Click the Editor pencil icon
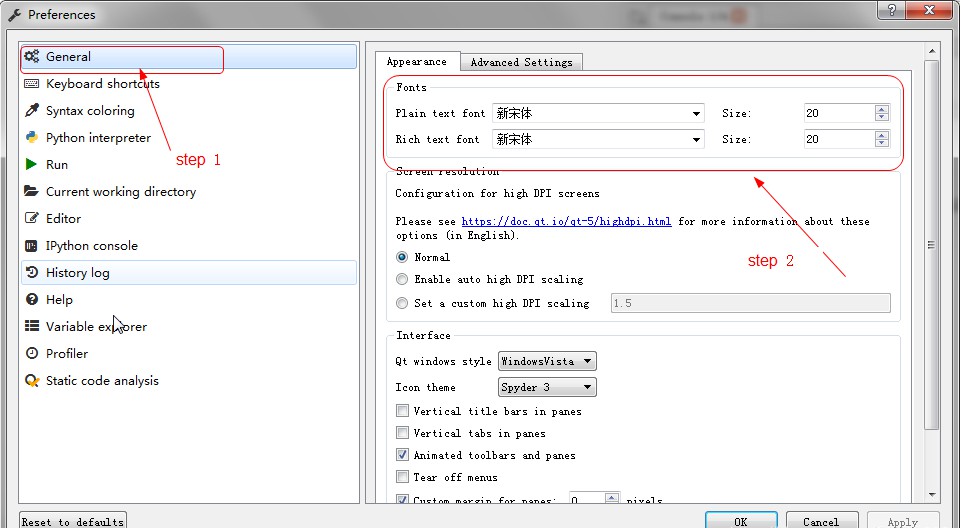Viewport: 961px width, 528px height. (32, 218)
